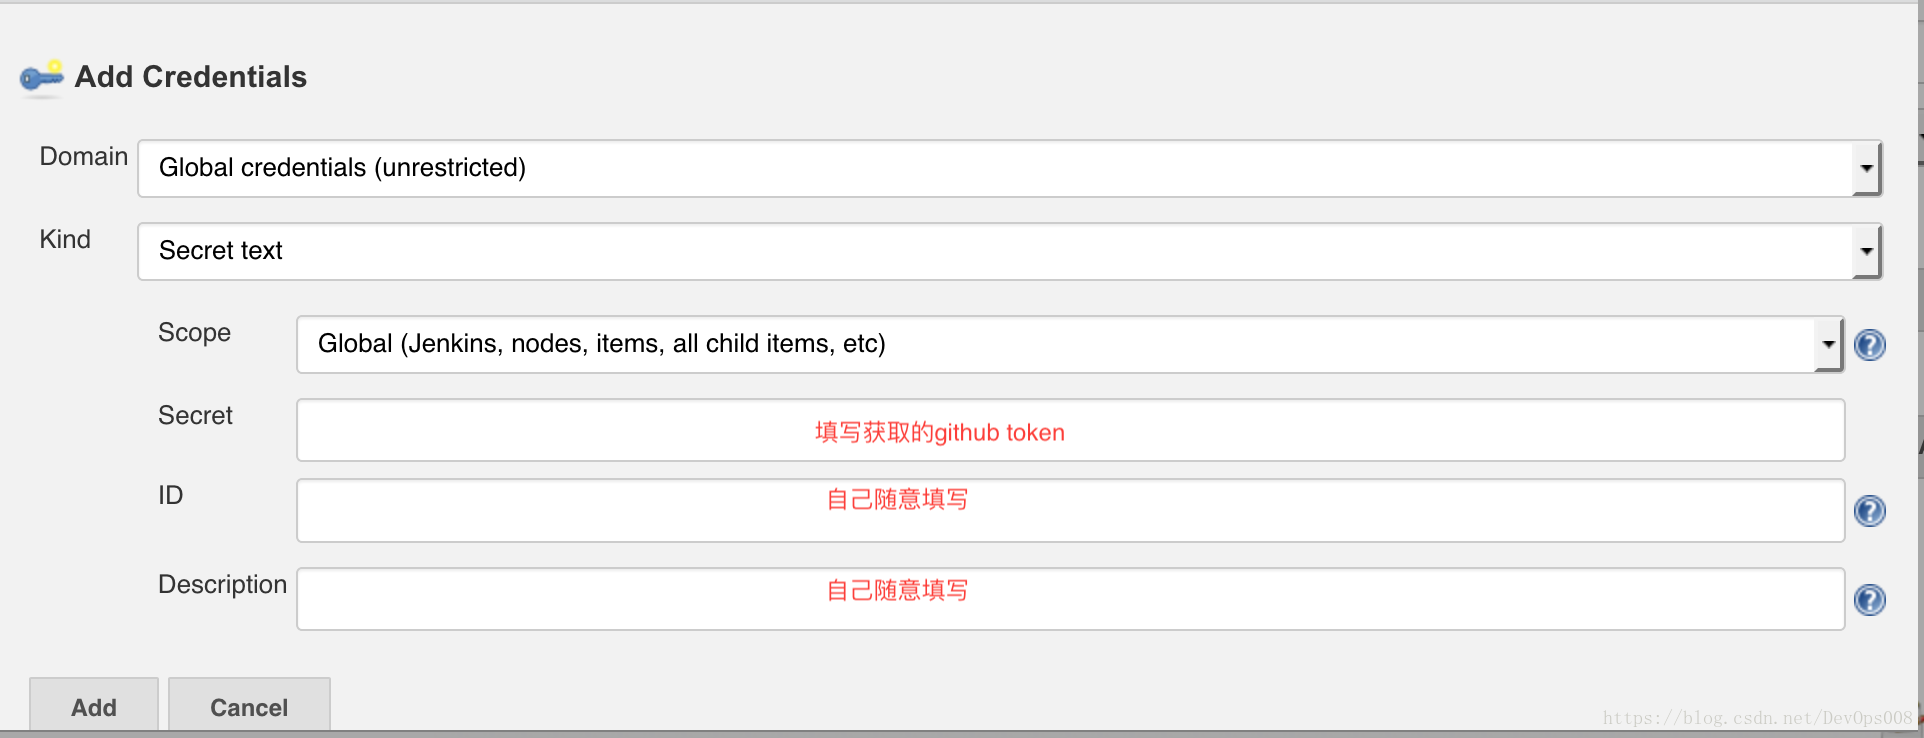Open help for the Description field
The height and width of the screenshot is (738, 1924).
pyautogui.click(x=1869, y=600)
